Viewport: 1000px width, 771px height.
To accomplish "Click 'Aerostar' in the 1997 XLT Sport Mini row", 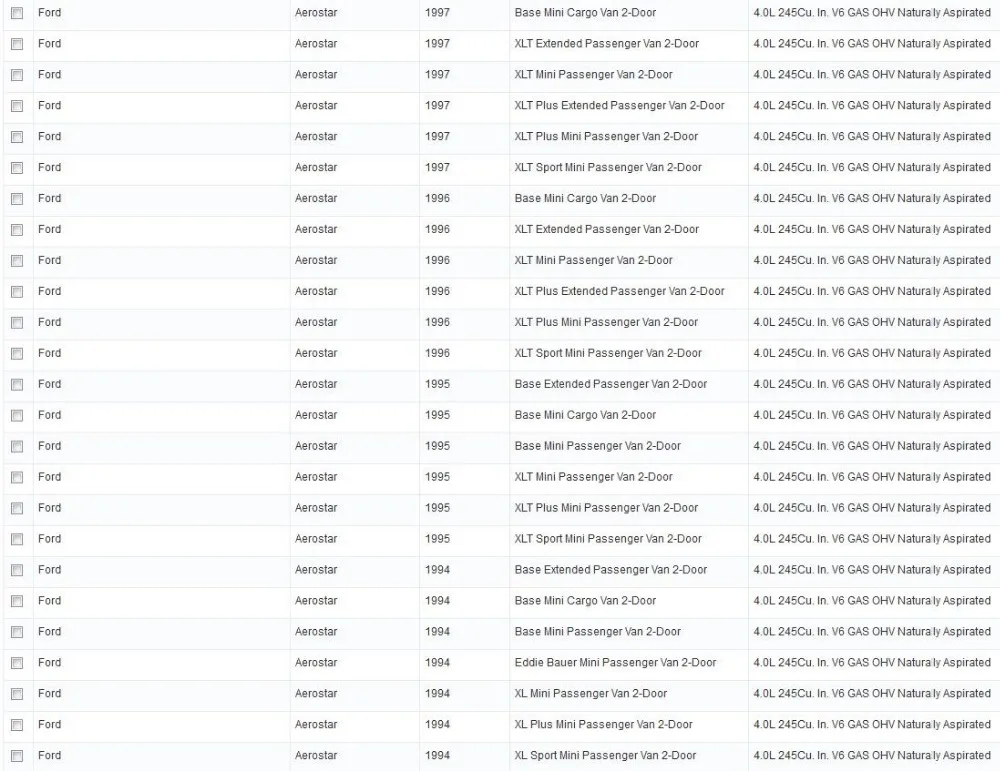I will tap(316, 168).
